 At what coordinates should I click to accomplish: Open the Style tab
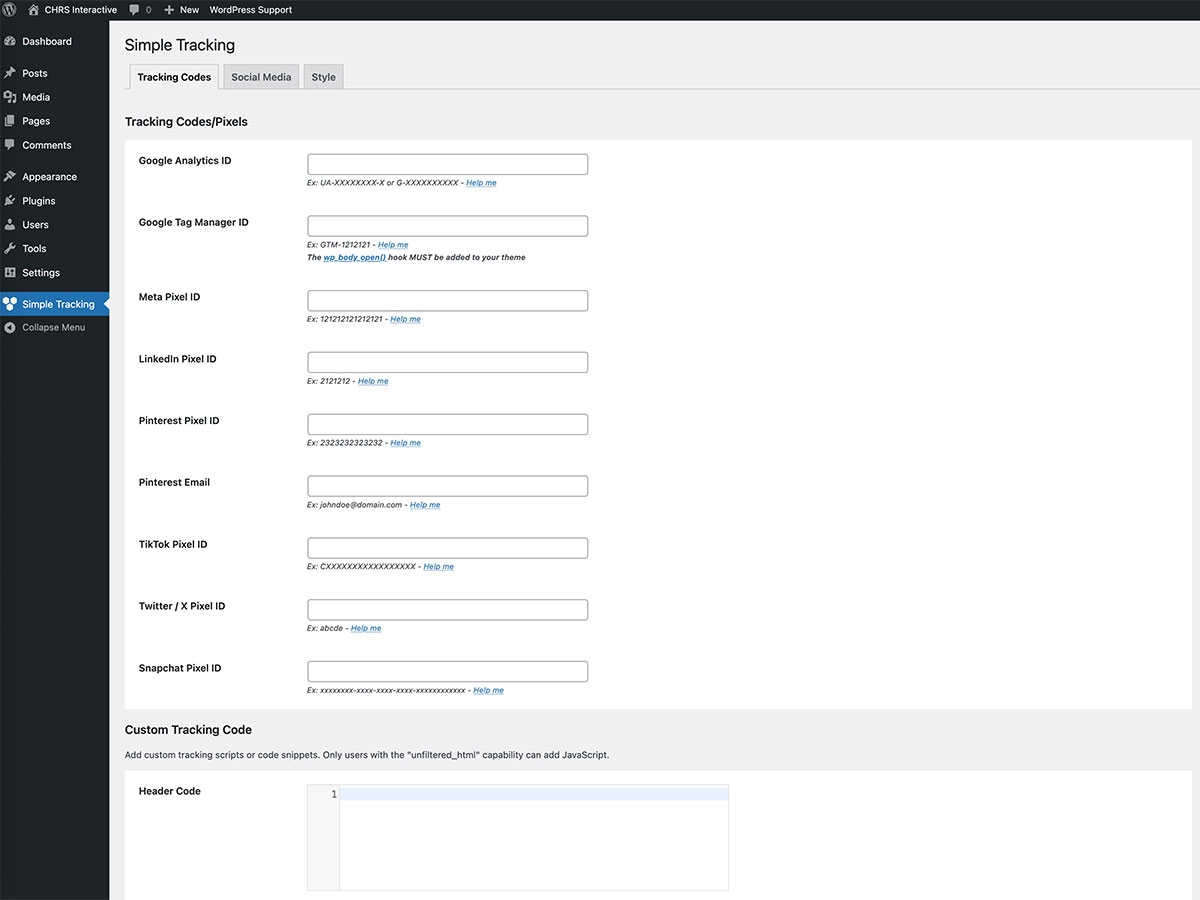pyautogui.click(x=323, y=77)
